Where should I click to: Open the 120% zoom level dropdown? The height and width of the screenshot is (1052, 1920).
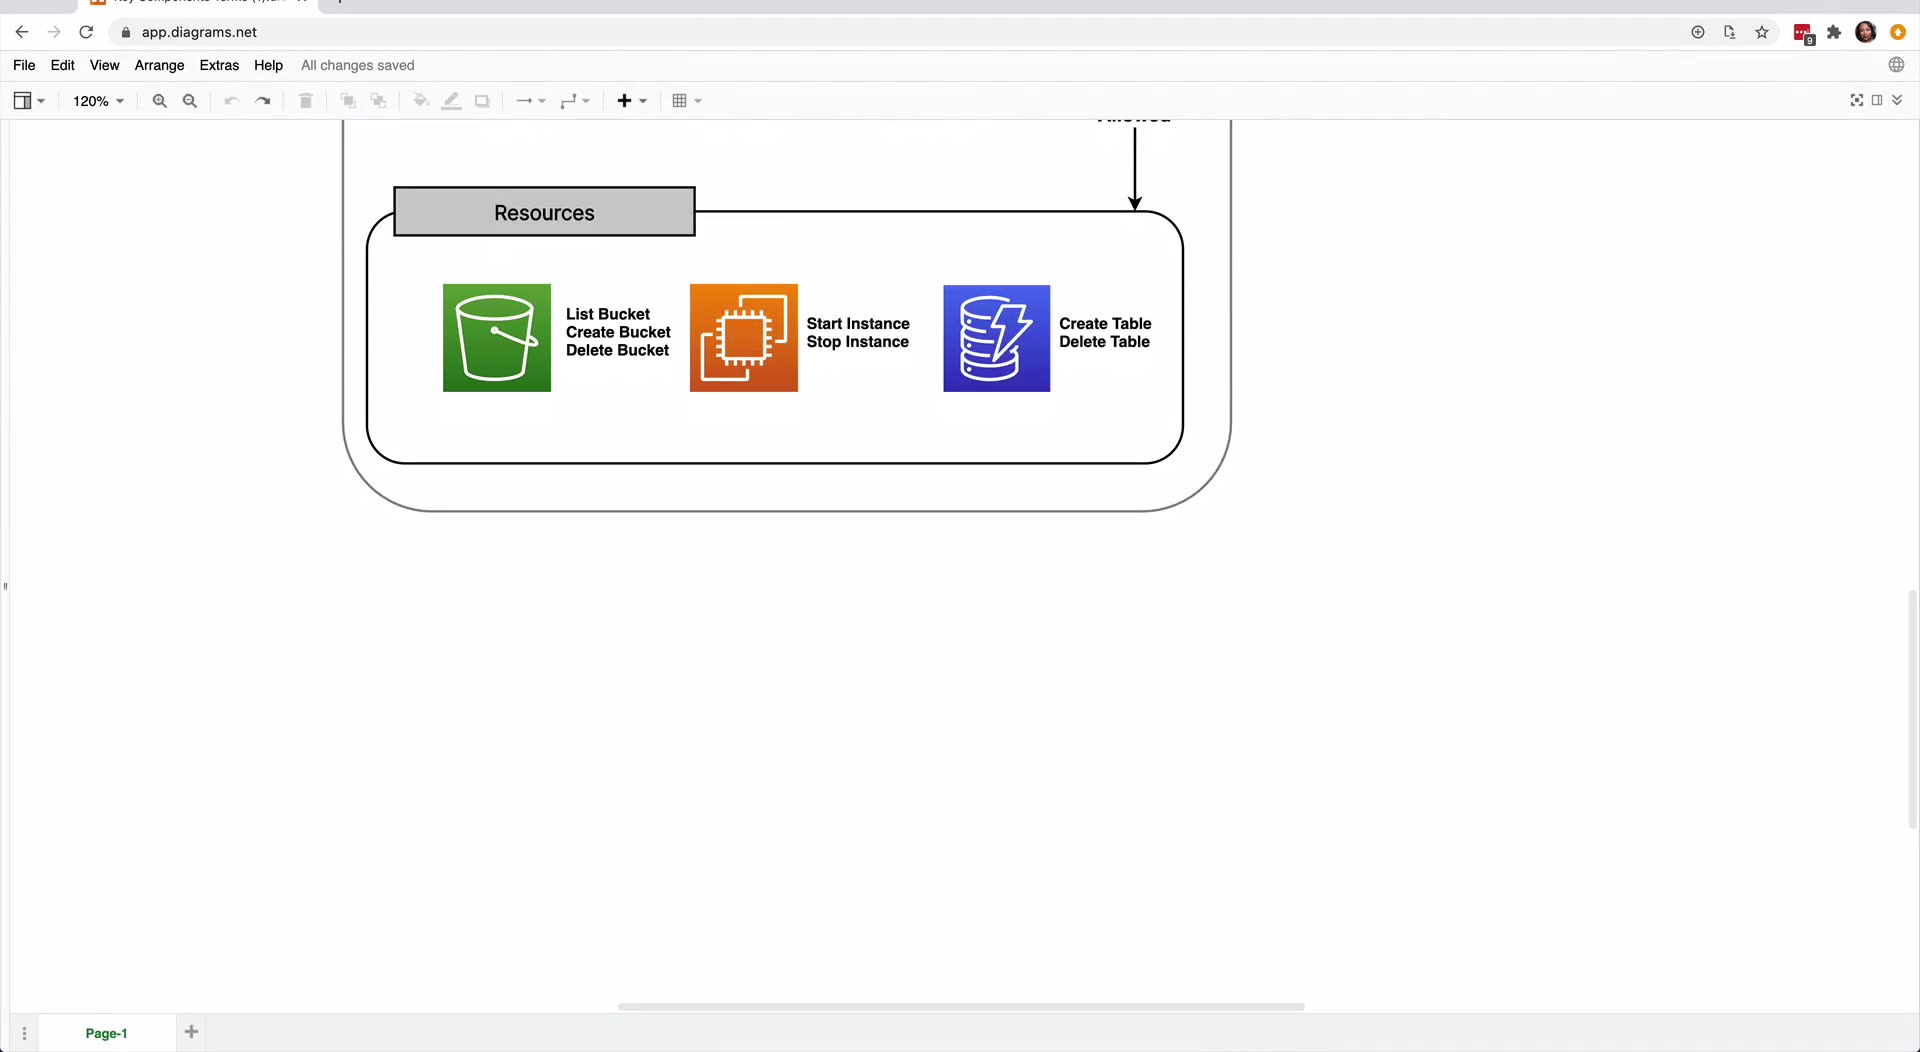(98, 101)
